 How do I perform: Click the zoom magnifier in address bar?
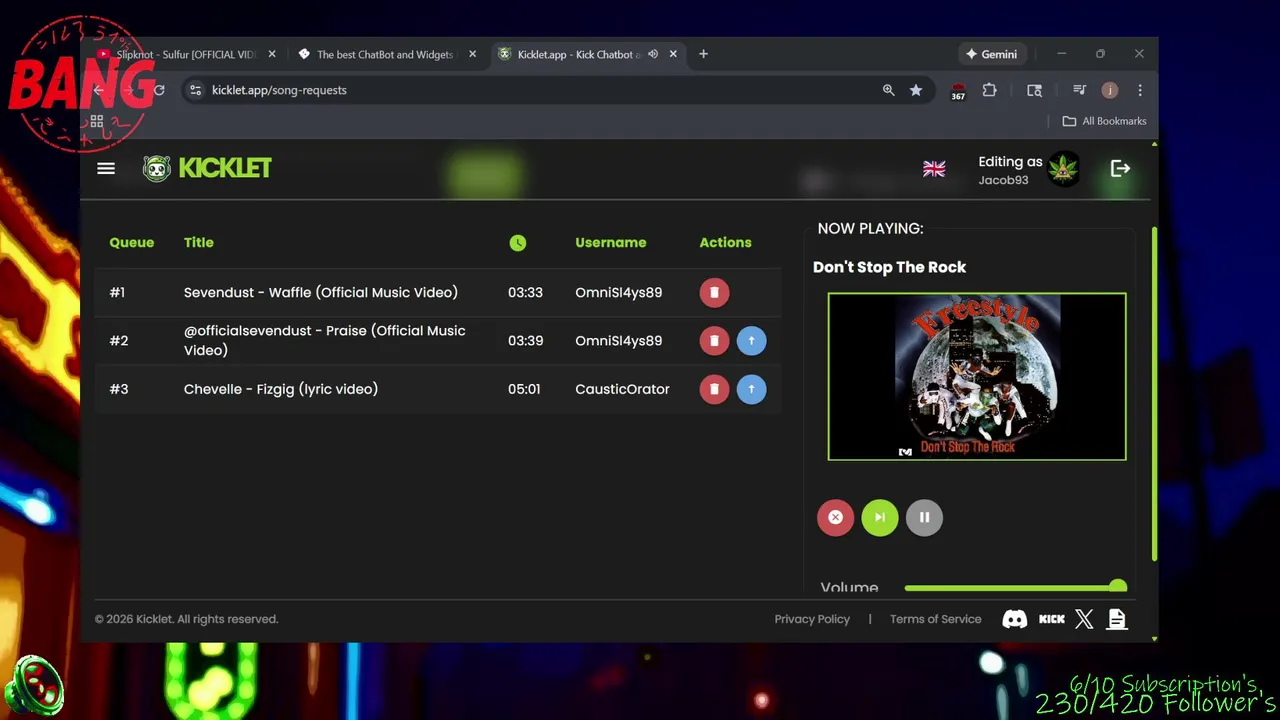(x=888, y=90)
